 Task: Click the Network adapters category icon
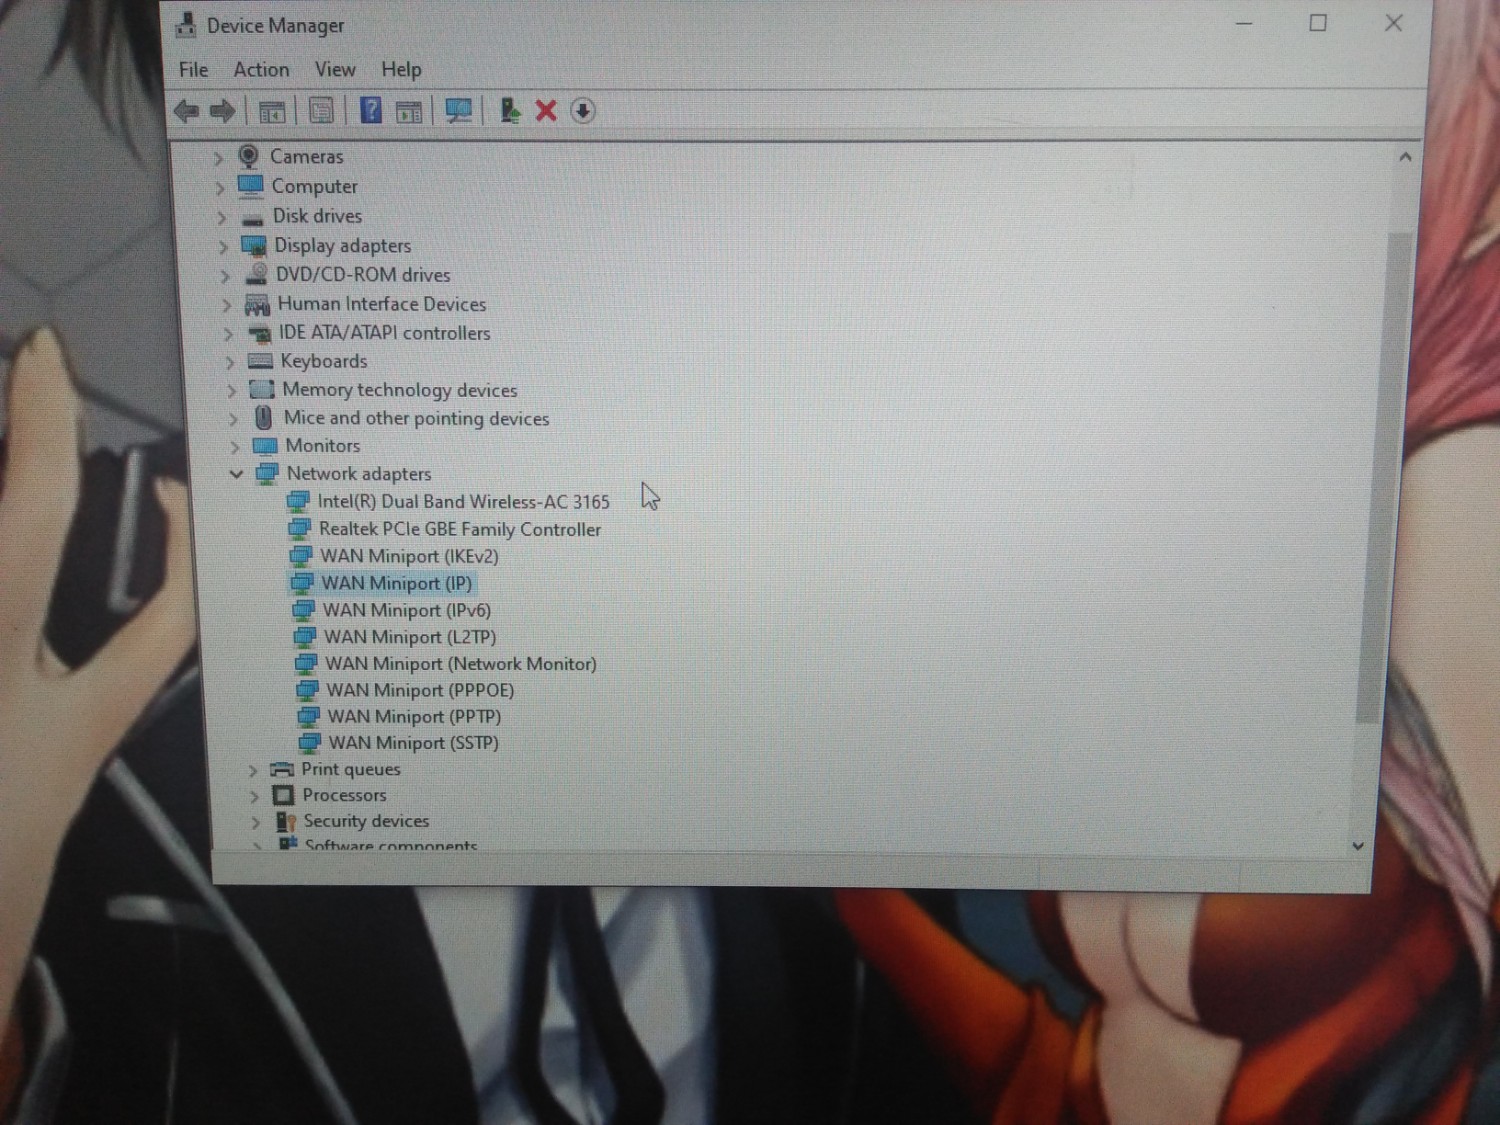[x=267, y=474]
